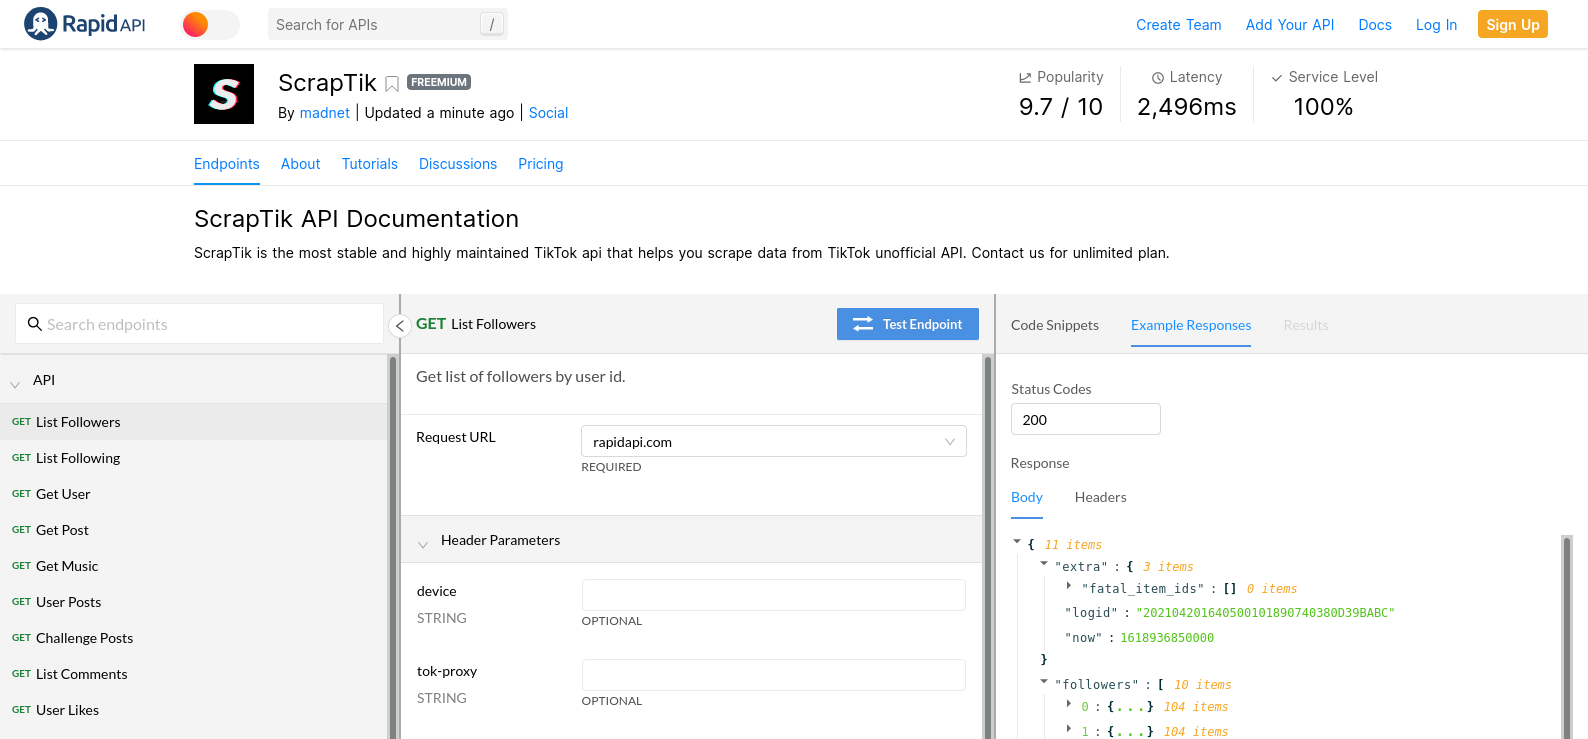
Task: Open the Social link
Action: [548, 113]
